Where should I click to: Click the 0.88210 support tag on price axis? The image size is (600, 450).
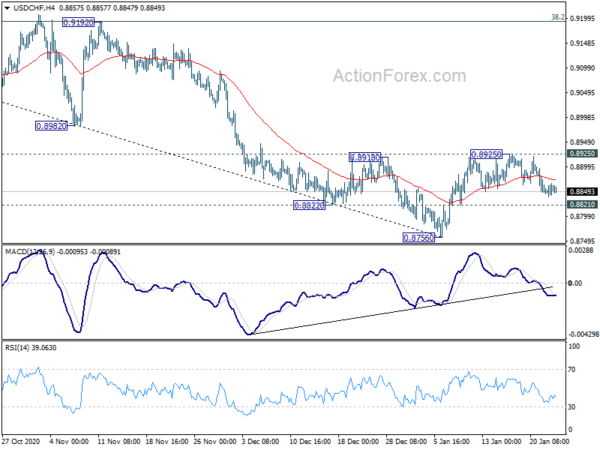(582, 204)
